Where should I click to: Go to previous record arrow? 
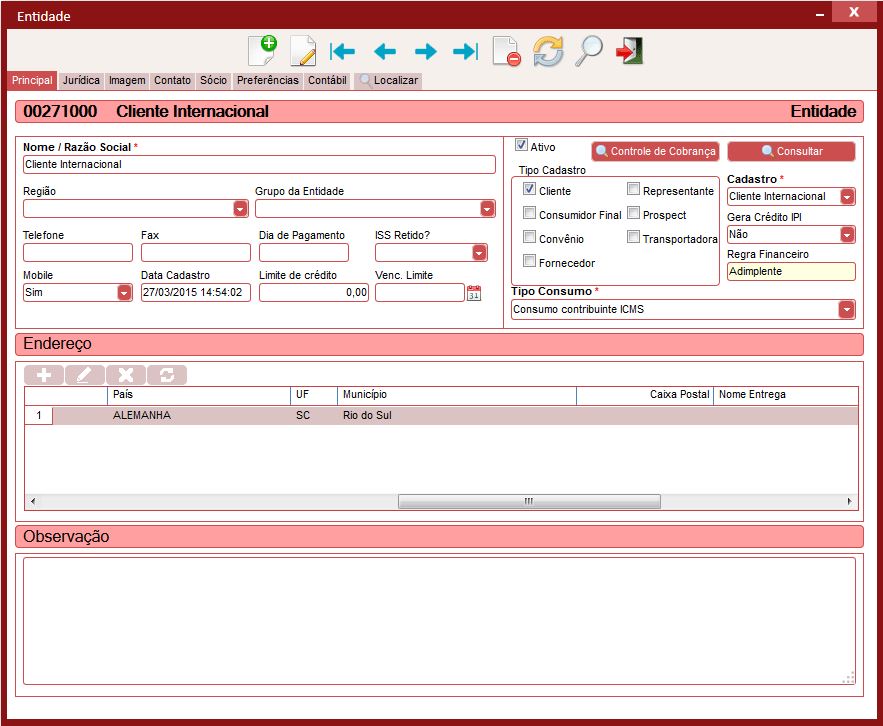tap(385, 52)
